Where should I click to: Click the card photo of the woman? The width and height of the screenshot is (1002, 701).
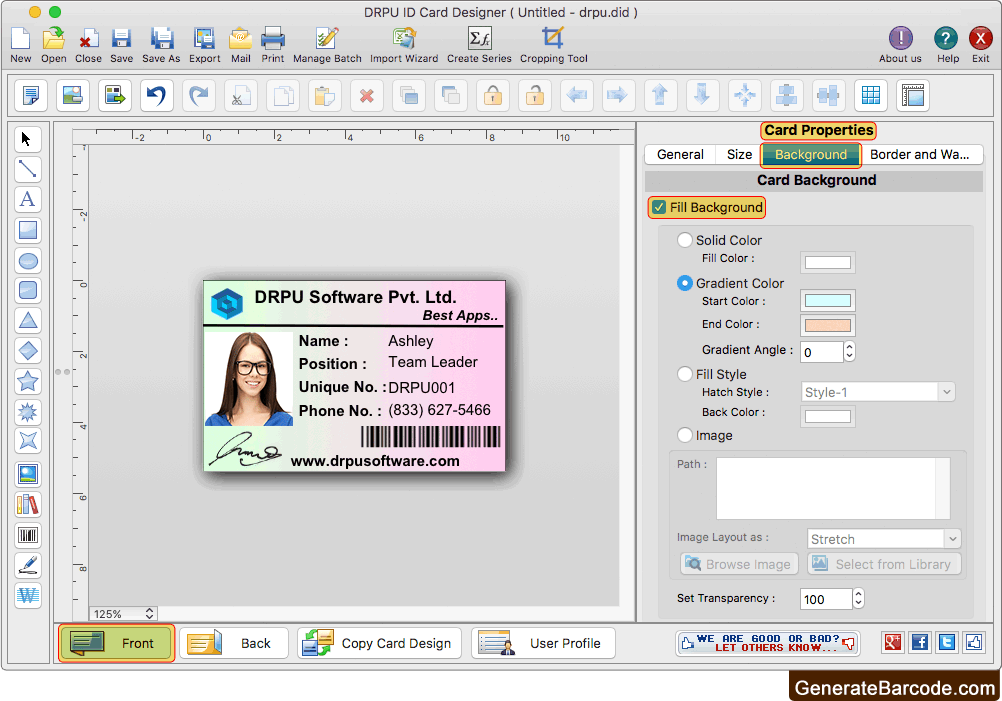coord(249,378)
